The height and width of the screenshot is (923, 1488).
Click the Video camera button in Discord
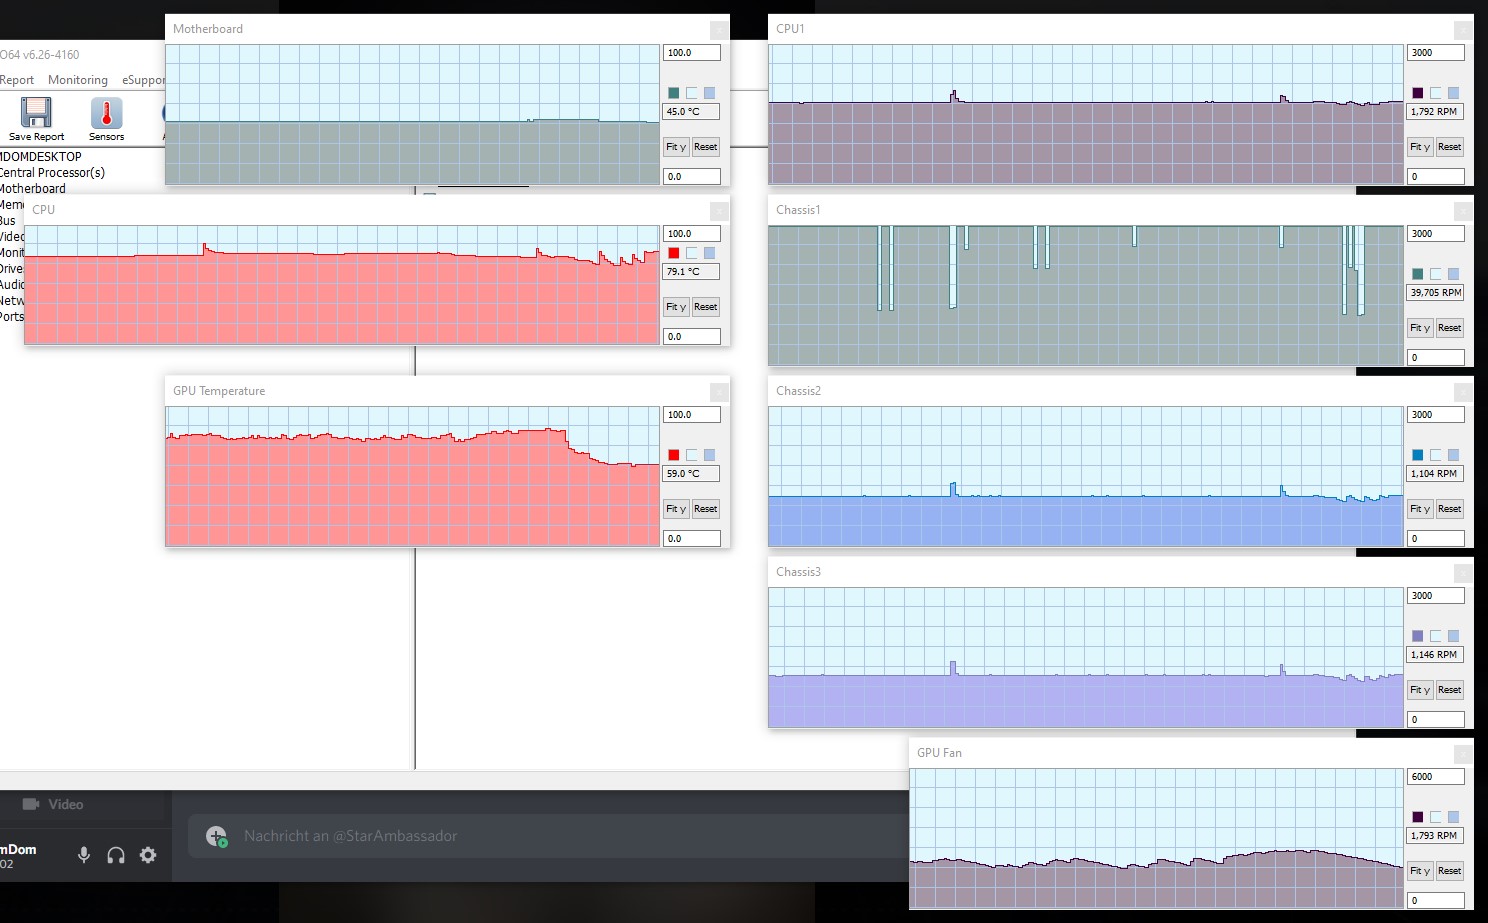click(53, 804)
